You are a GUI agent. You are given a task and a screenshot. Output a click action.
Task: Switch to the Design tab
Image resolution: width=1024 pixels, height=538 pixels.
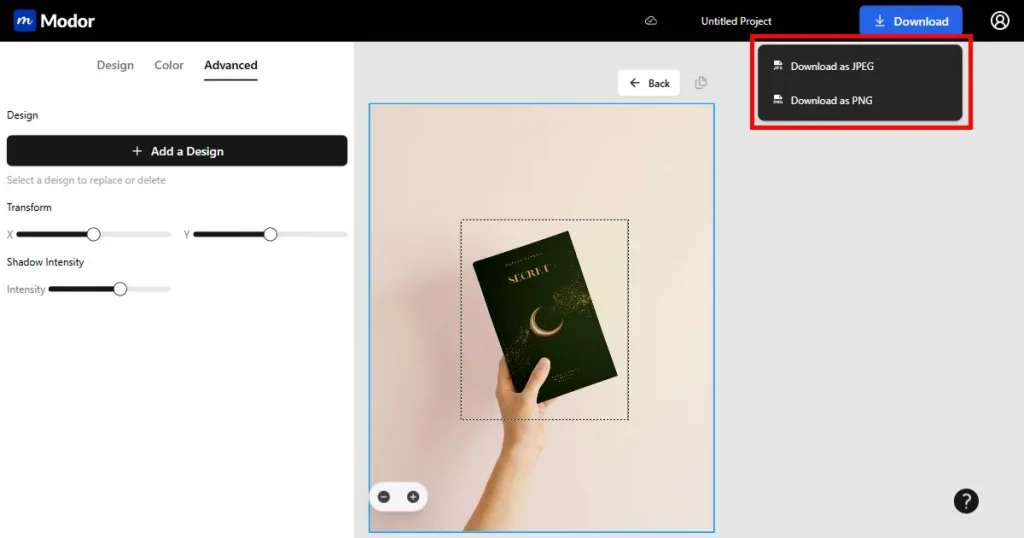(115, 65)
